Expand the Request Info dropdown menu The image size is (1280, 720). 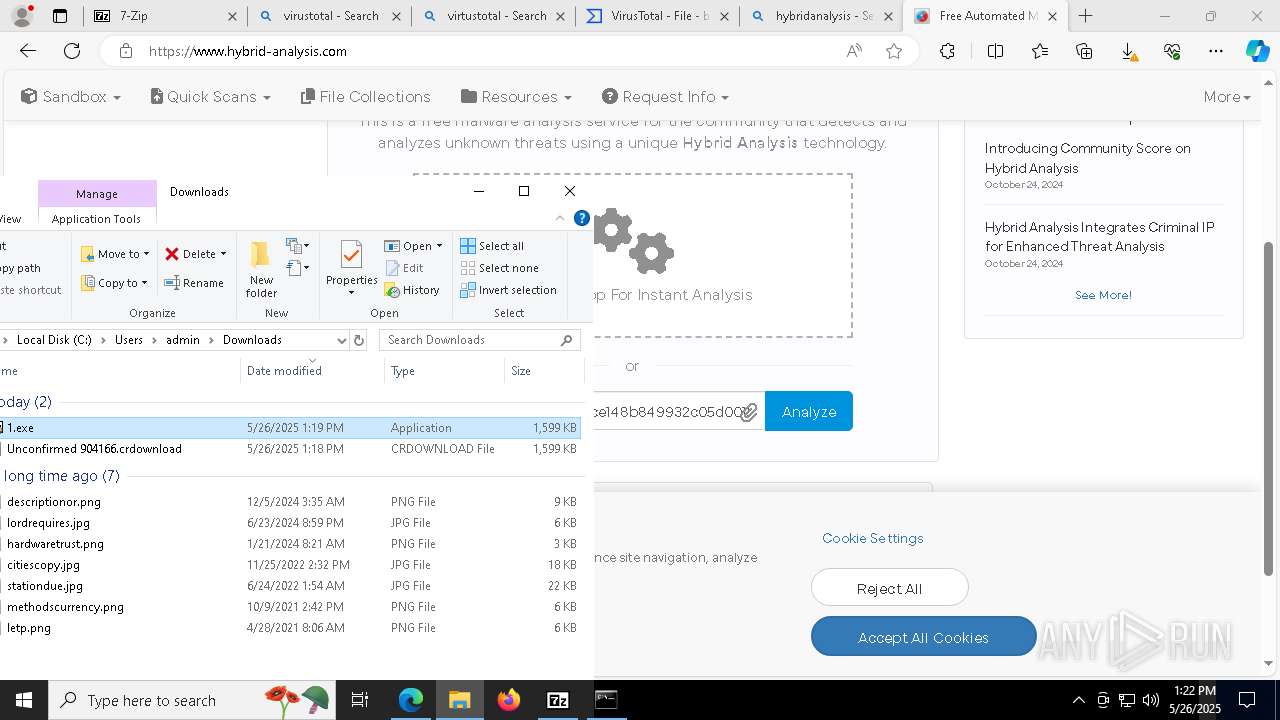[665, 96]
